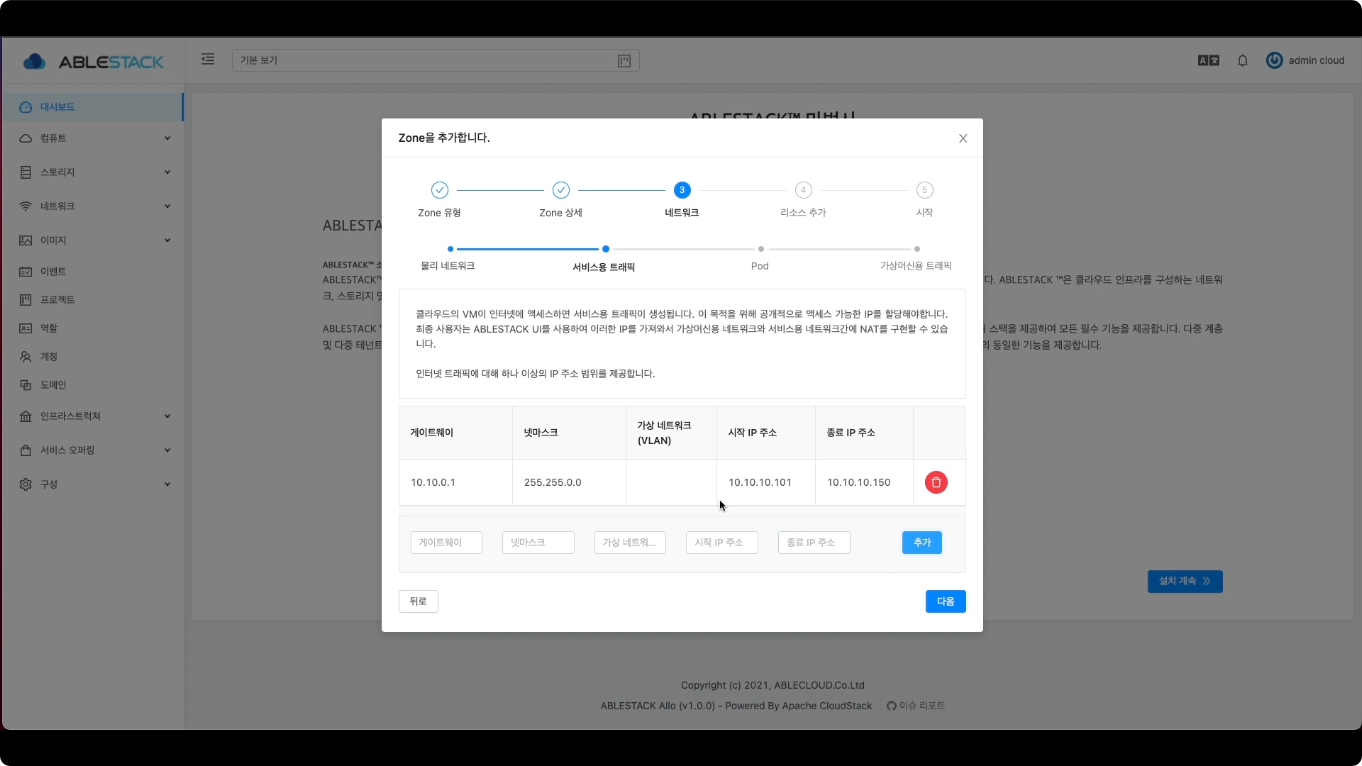The image size is (1362, 766).
Task: Click 가상머신용 트래픽 sub-step dot
Action: coord(917,248)
